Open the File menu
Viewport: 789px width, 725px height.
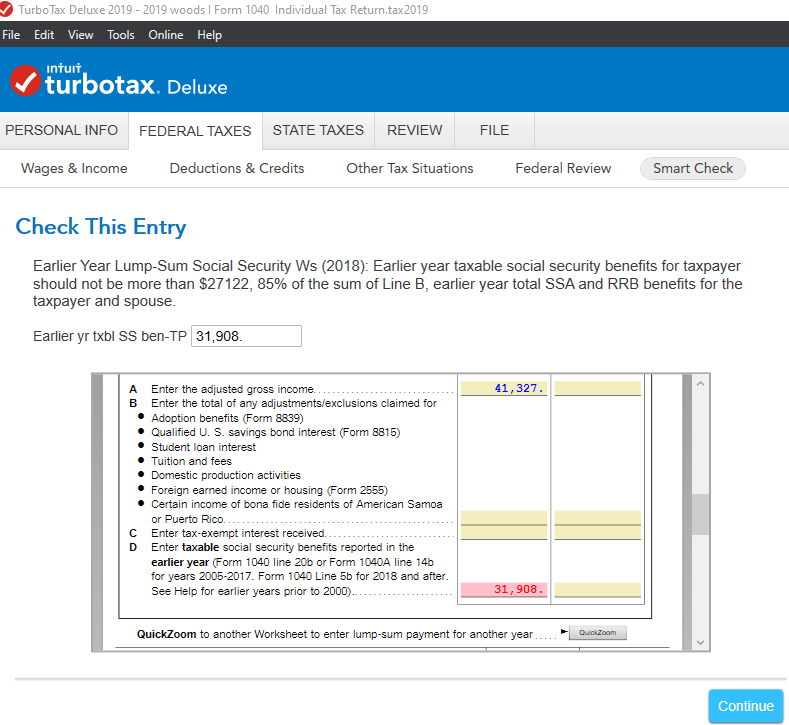pyautogui.click(x=11, y=35)
